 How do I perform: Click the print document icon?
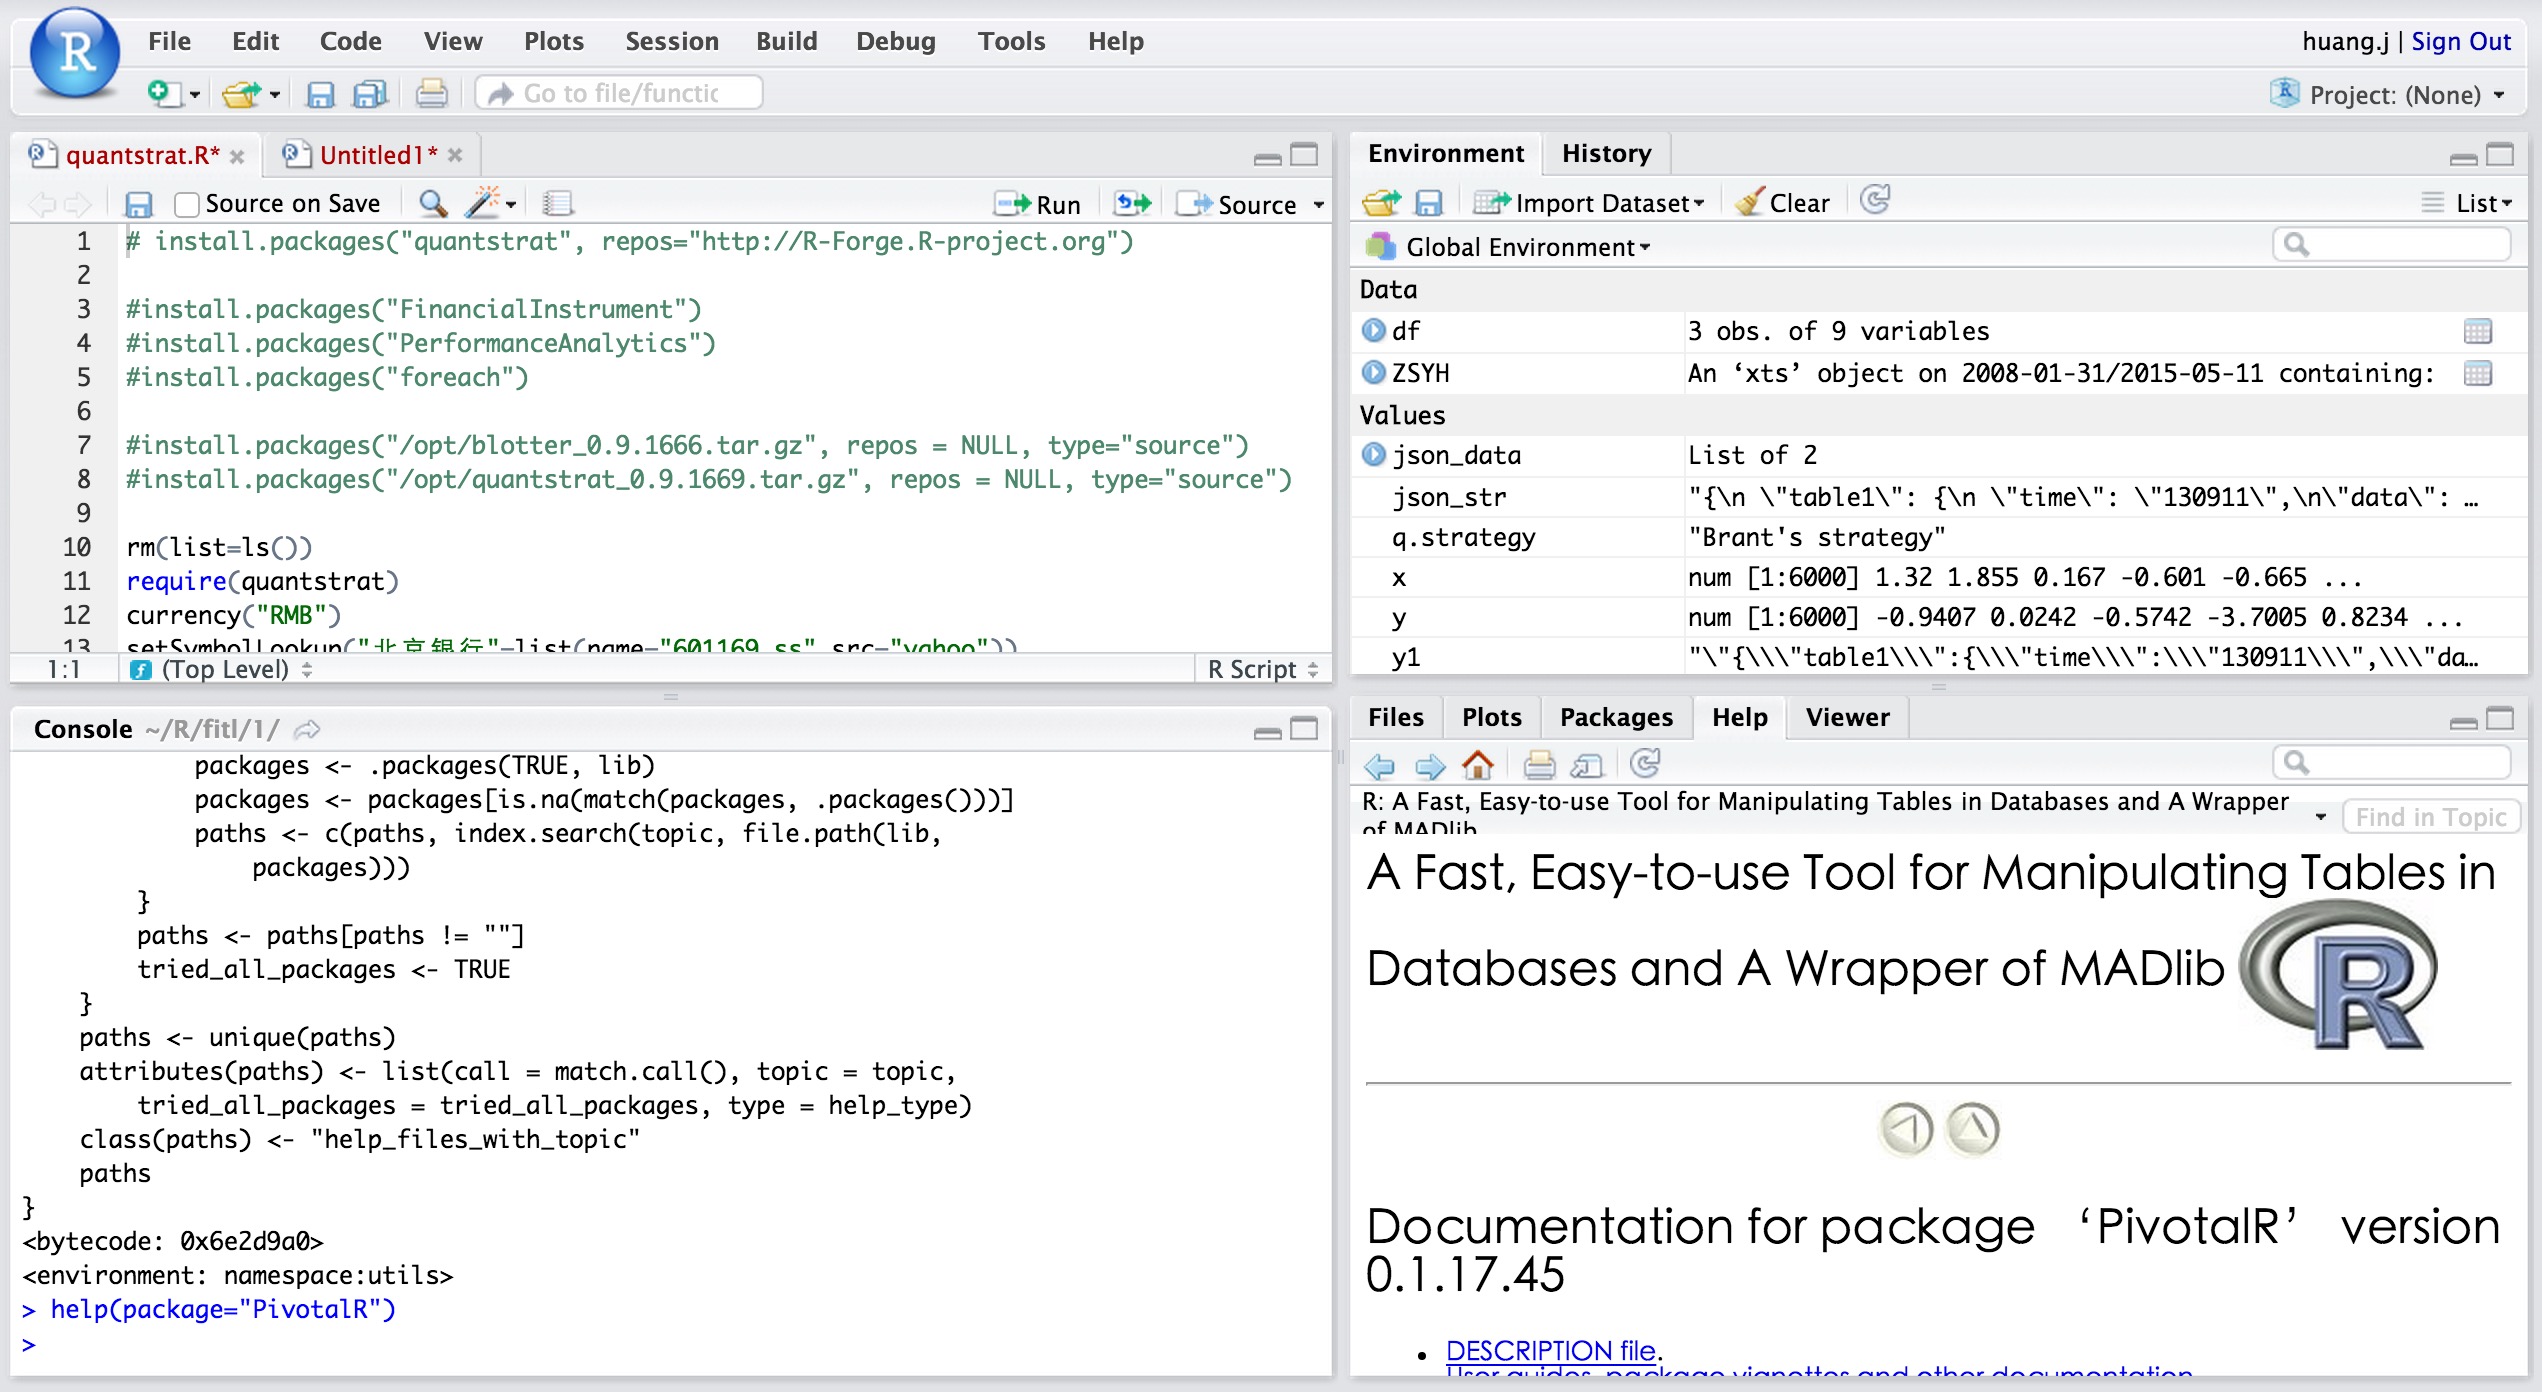pyautogui.click(x=432, y=94)
